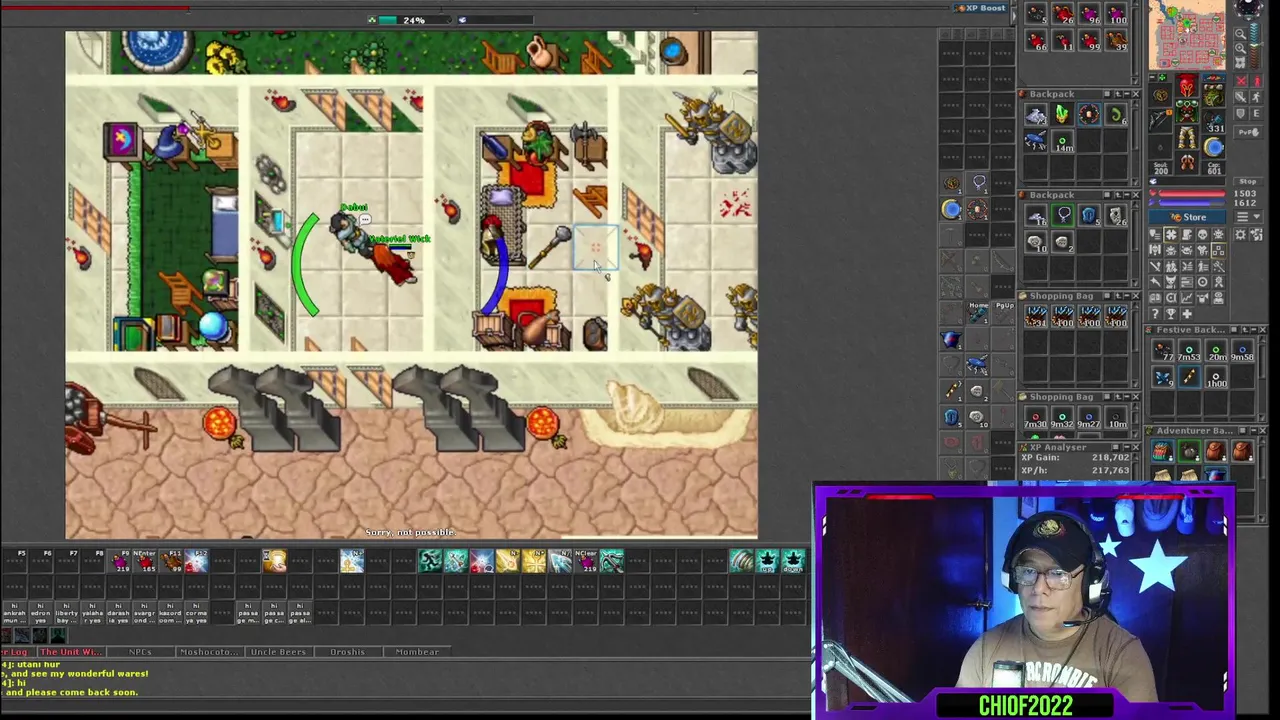The width and height of the screenshot is (1280, 720).
Task: Open the trophy icon in side panel
Action: pos(1171,314)
